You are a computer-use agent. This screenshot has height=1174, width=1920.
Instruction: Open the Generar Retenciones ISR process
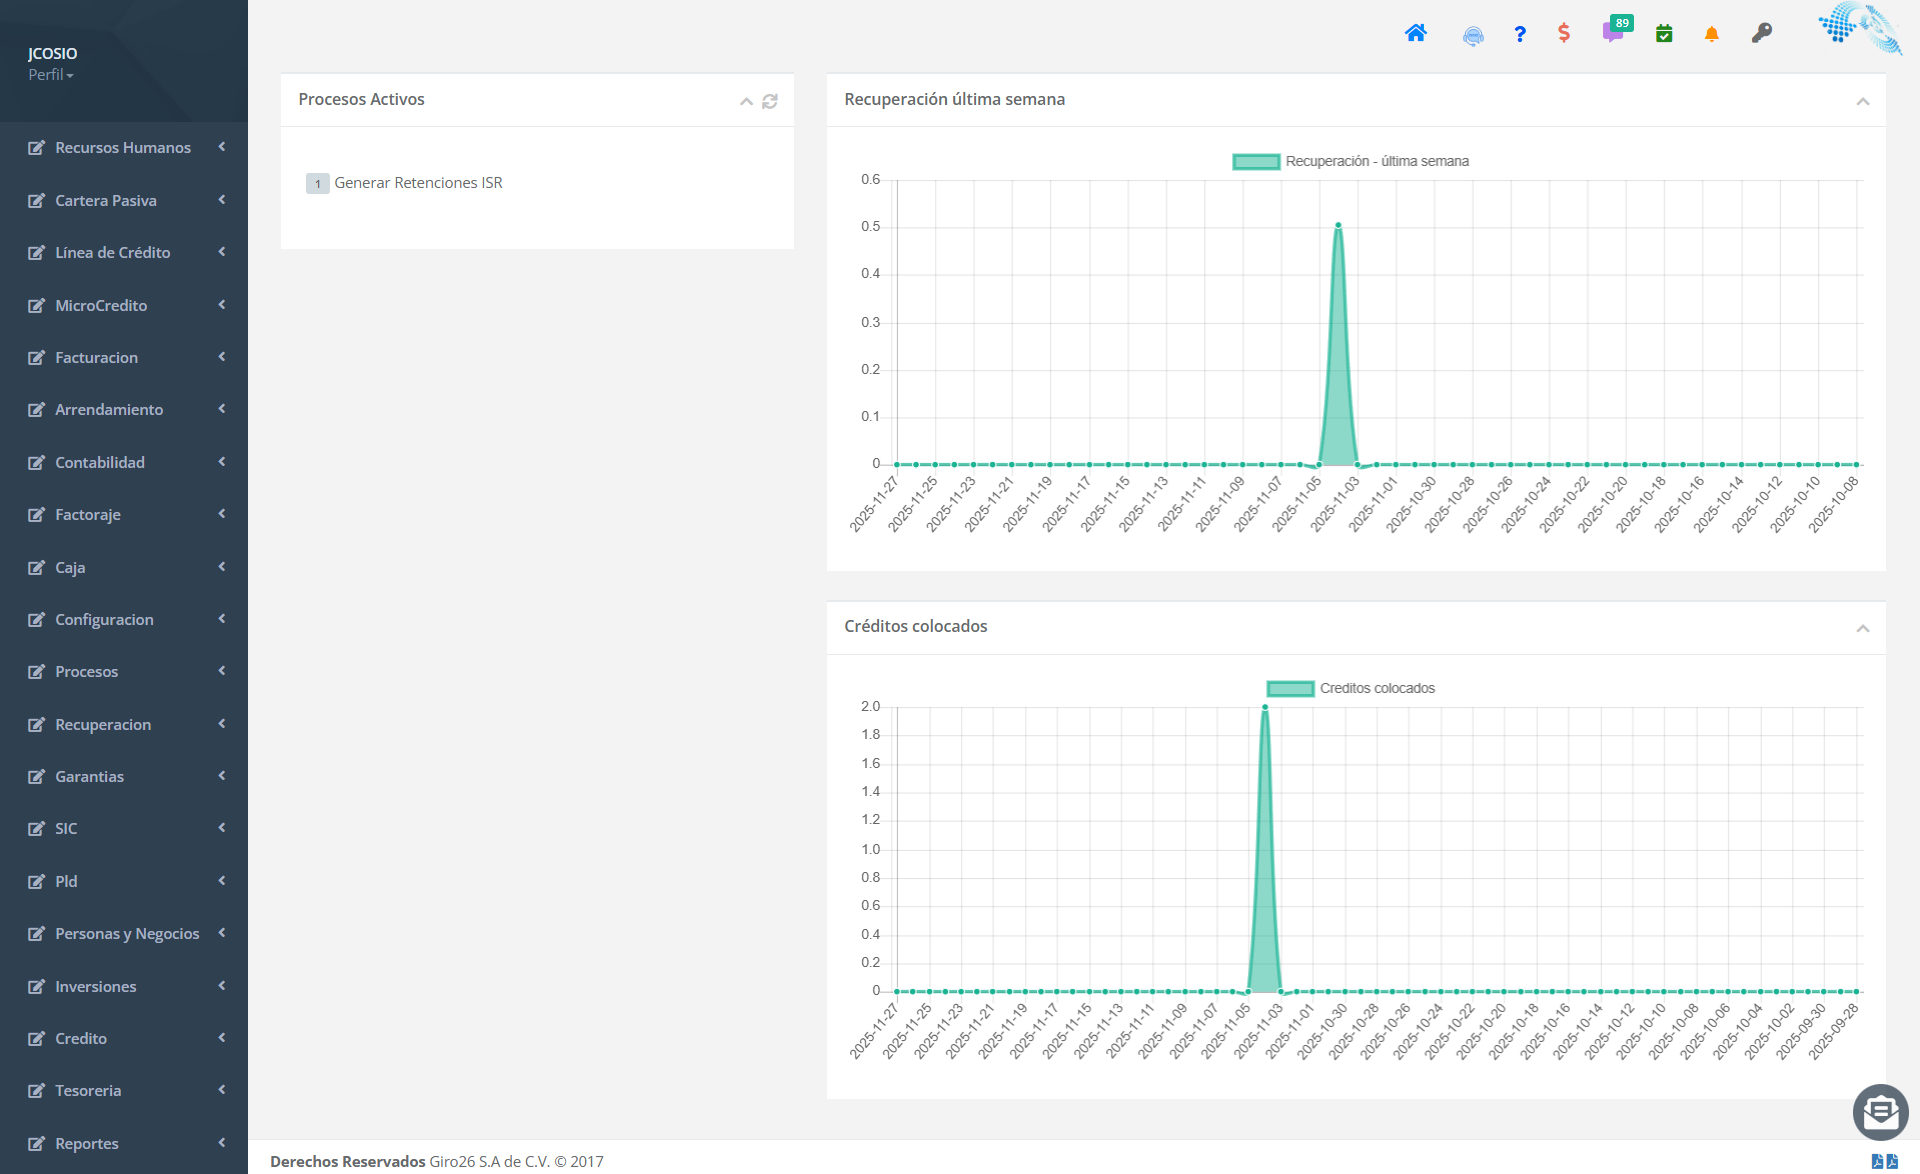(x=418, y=183)
